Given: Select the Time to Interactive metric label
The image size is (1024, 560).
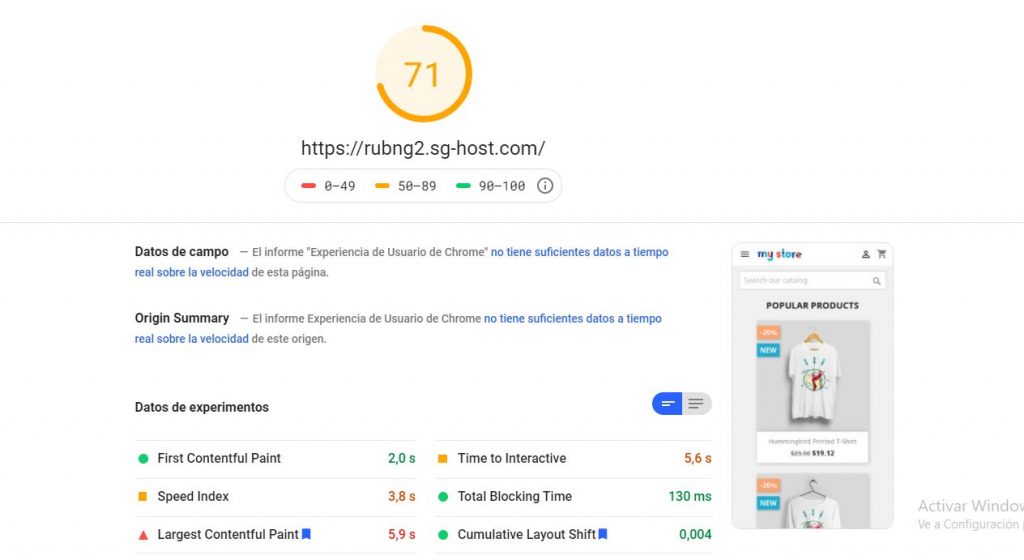Looking at the screenshot, I should 511,458.
